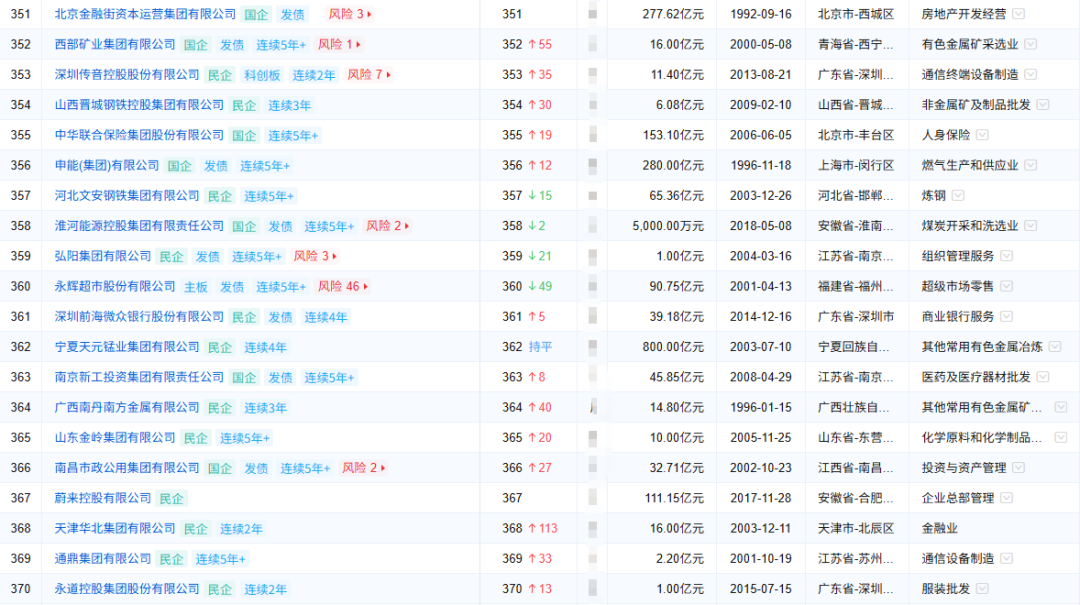The width and height of the screenshot is (1080, 605).
Task: Click the 民企 tag on 蔚来控股有限公司
Action: pos(172,499)
